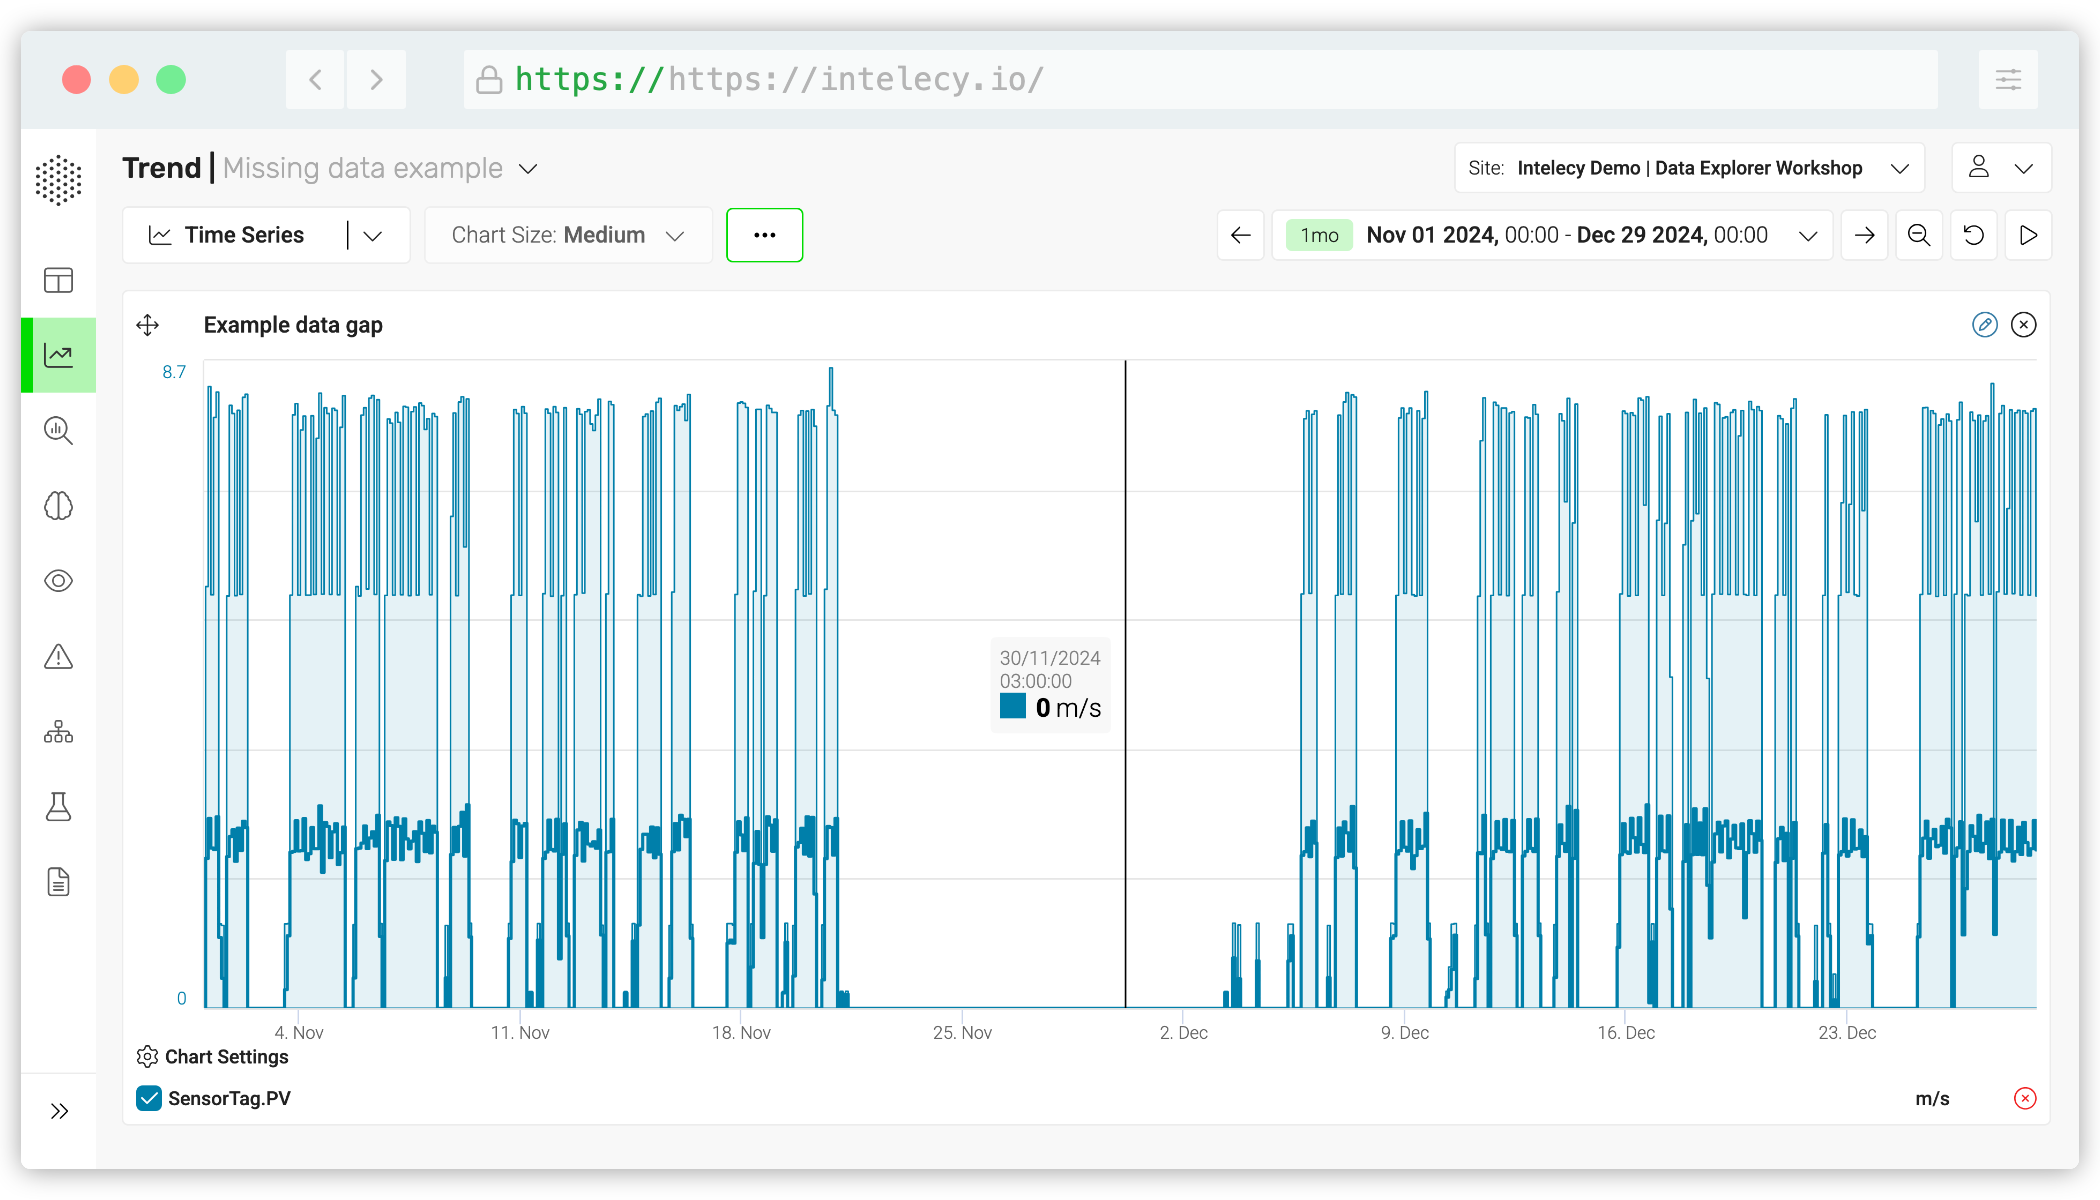
Task: Open the lab flask sidebar icon
Action: click(58, 807)
